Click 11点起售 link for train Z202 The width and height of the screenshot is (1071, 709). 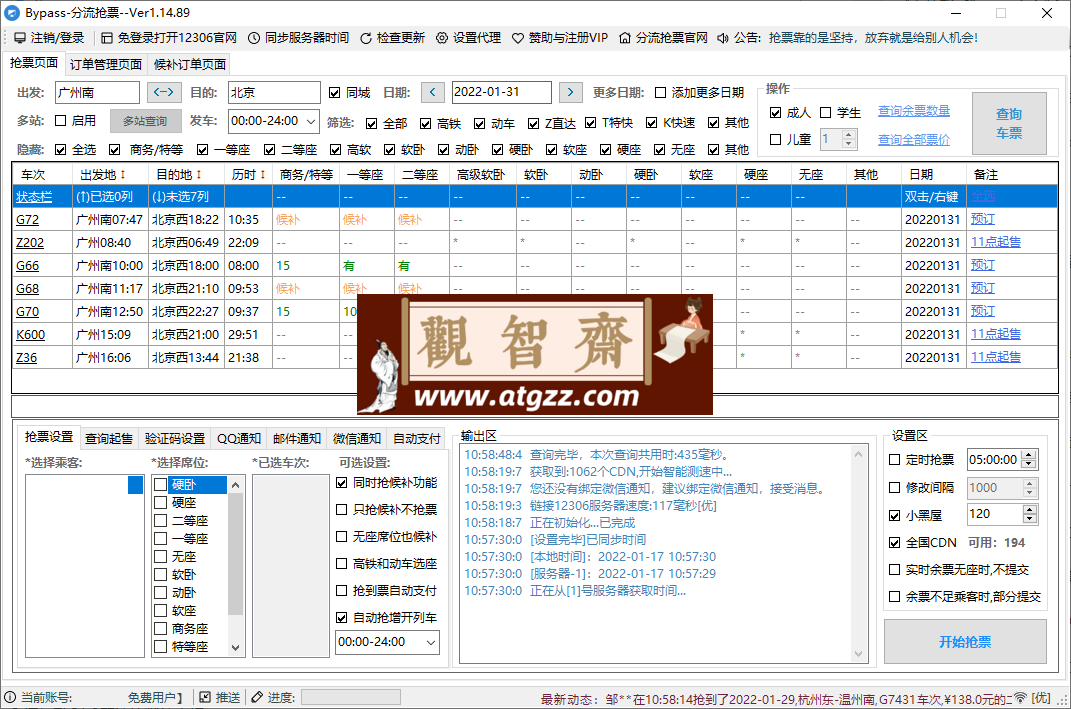click(x=996, y=242)
